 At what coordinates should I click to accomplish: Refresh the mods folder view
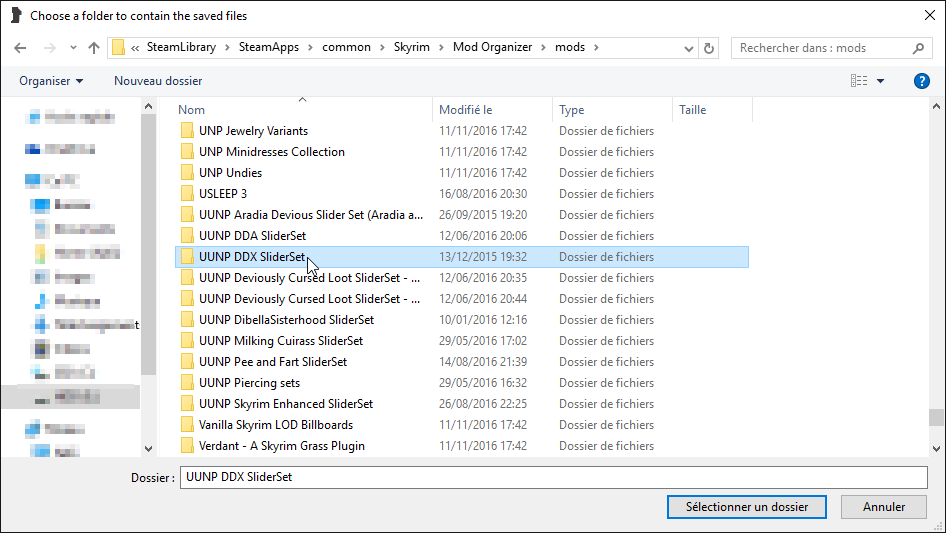709,48
